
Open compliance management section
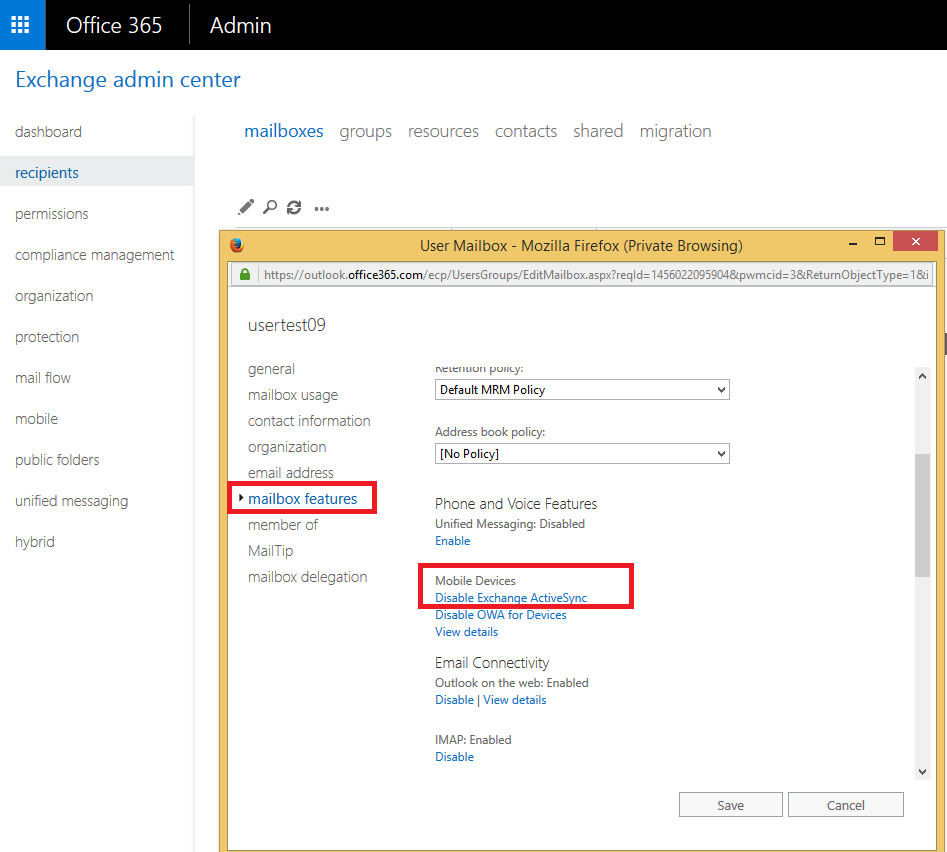(x=94, y=255)
